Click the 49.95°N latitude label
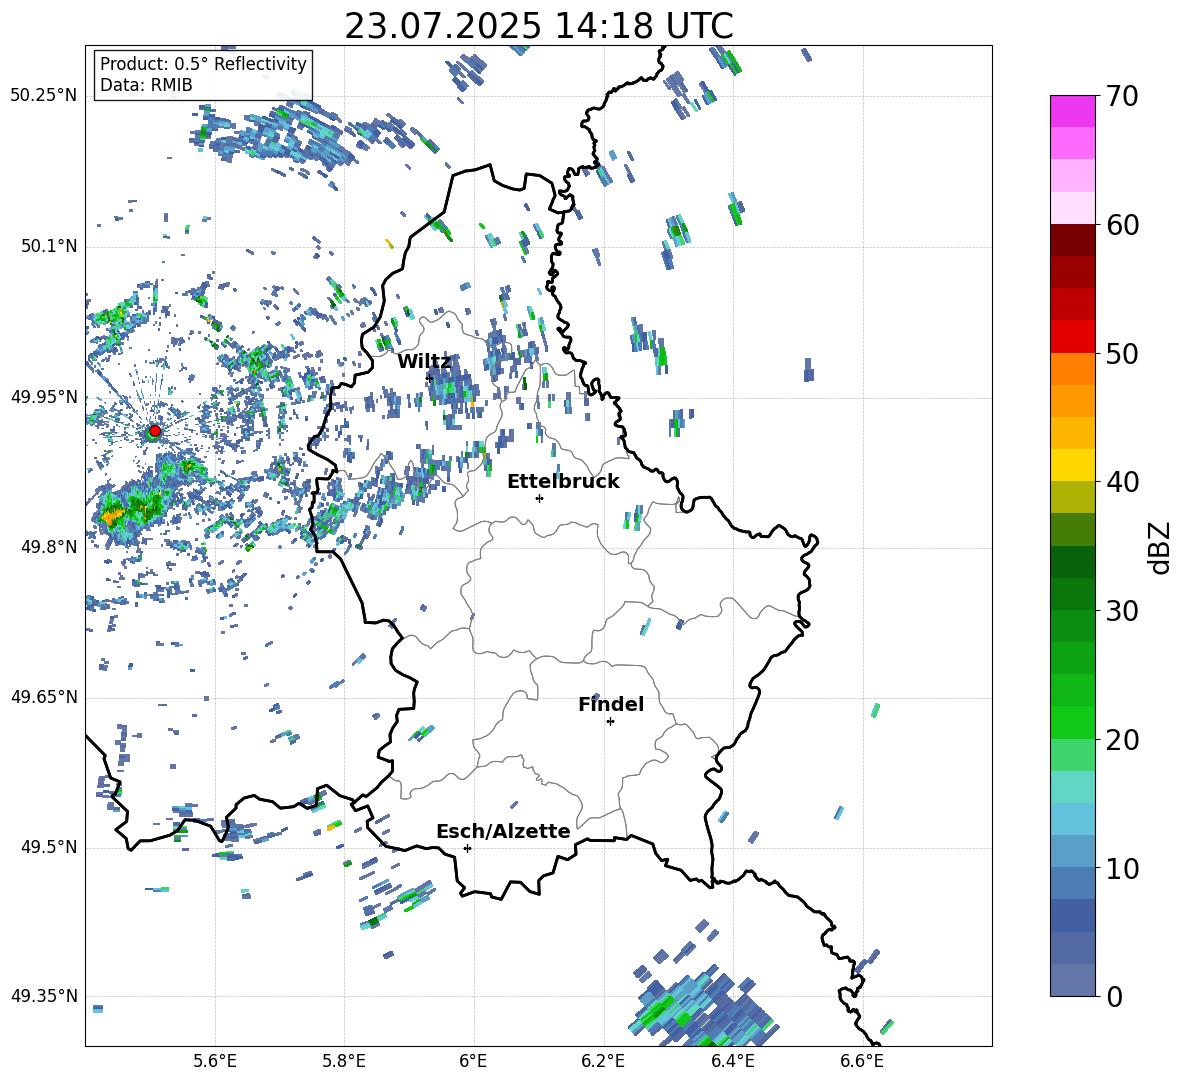Image resolution: width=1184 pixels, height=1081 pixels. (44, 397)
